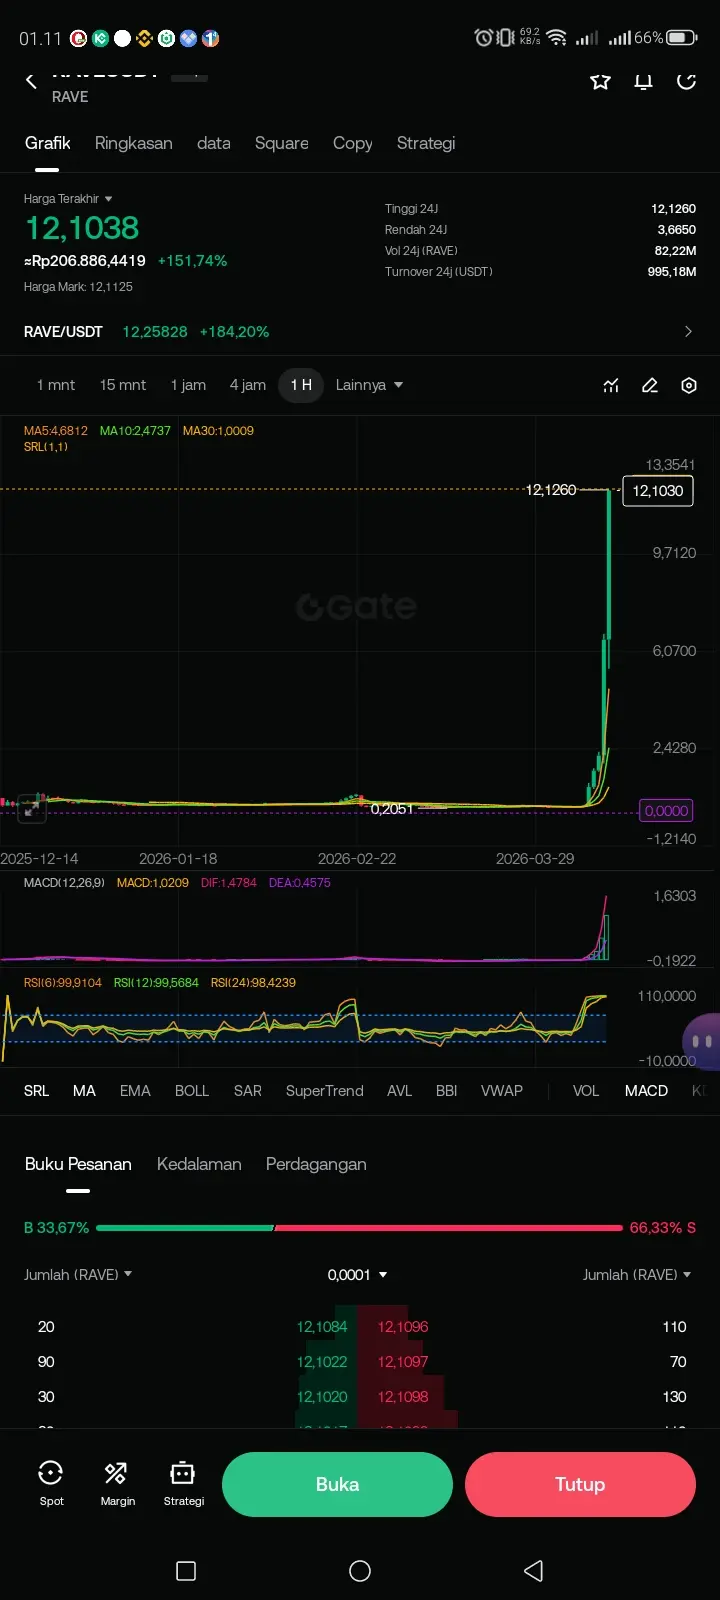
Task: Open Margin trading icon in bottom bar
Action: (117, 1483)
